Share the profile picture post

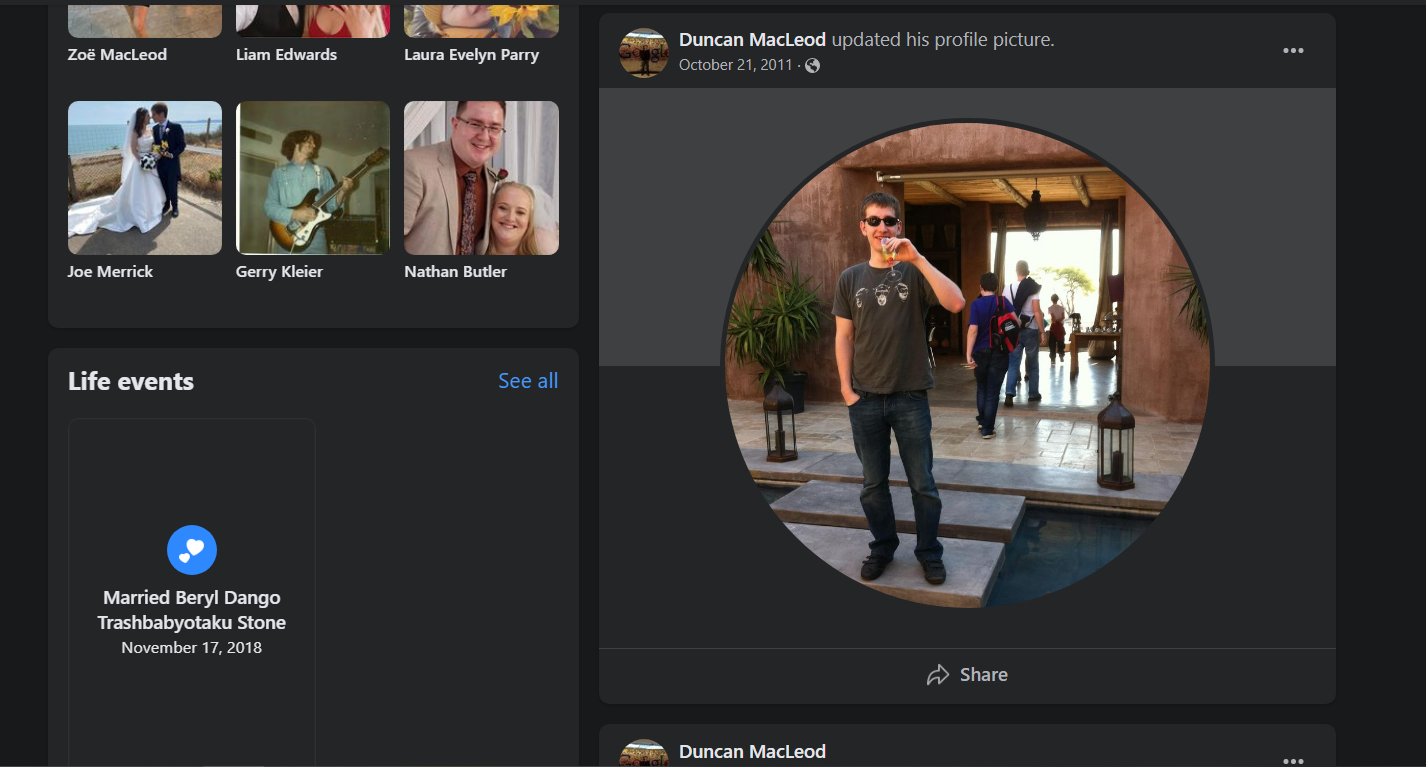pos(967,675)
